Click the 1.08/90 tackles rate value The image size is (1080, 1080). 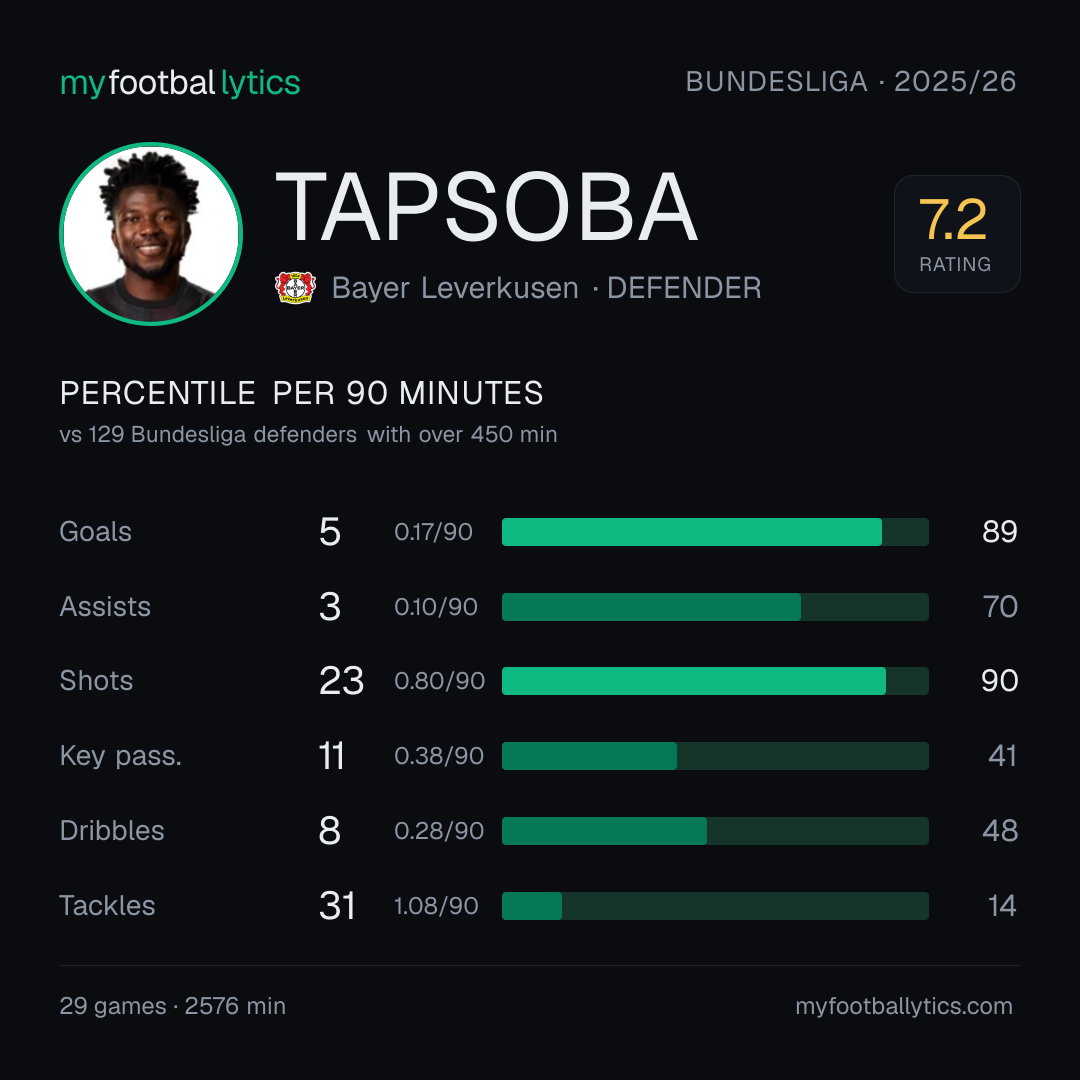(x=436, y=906)
